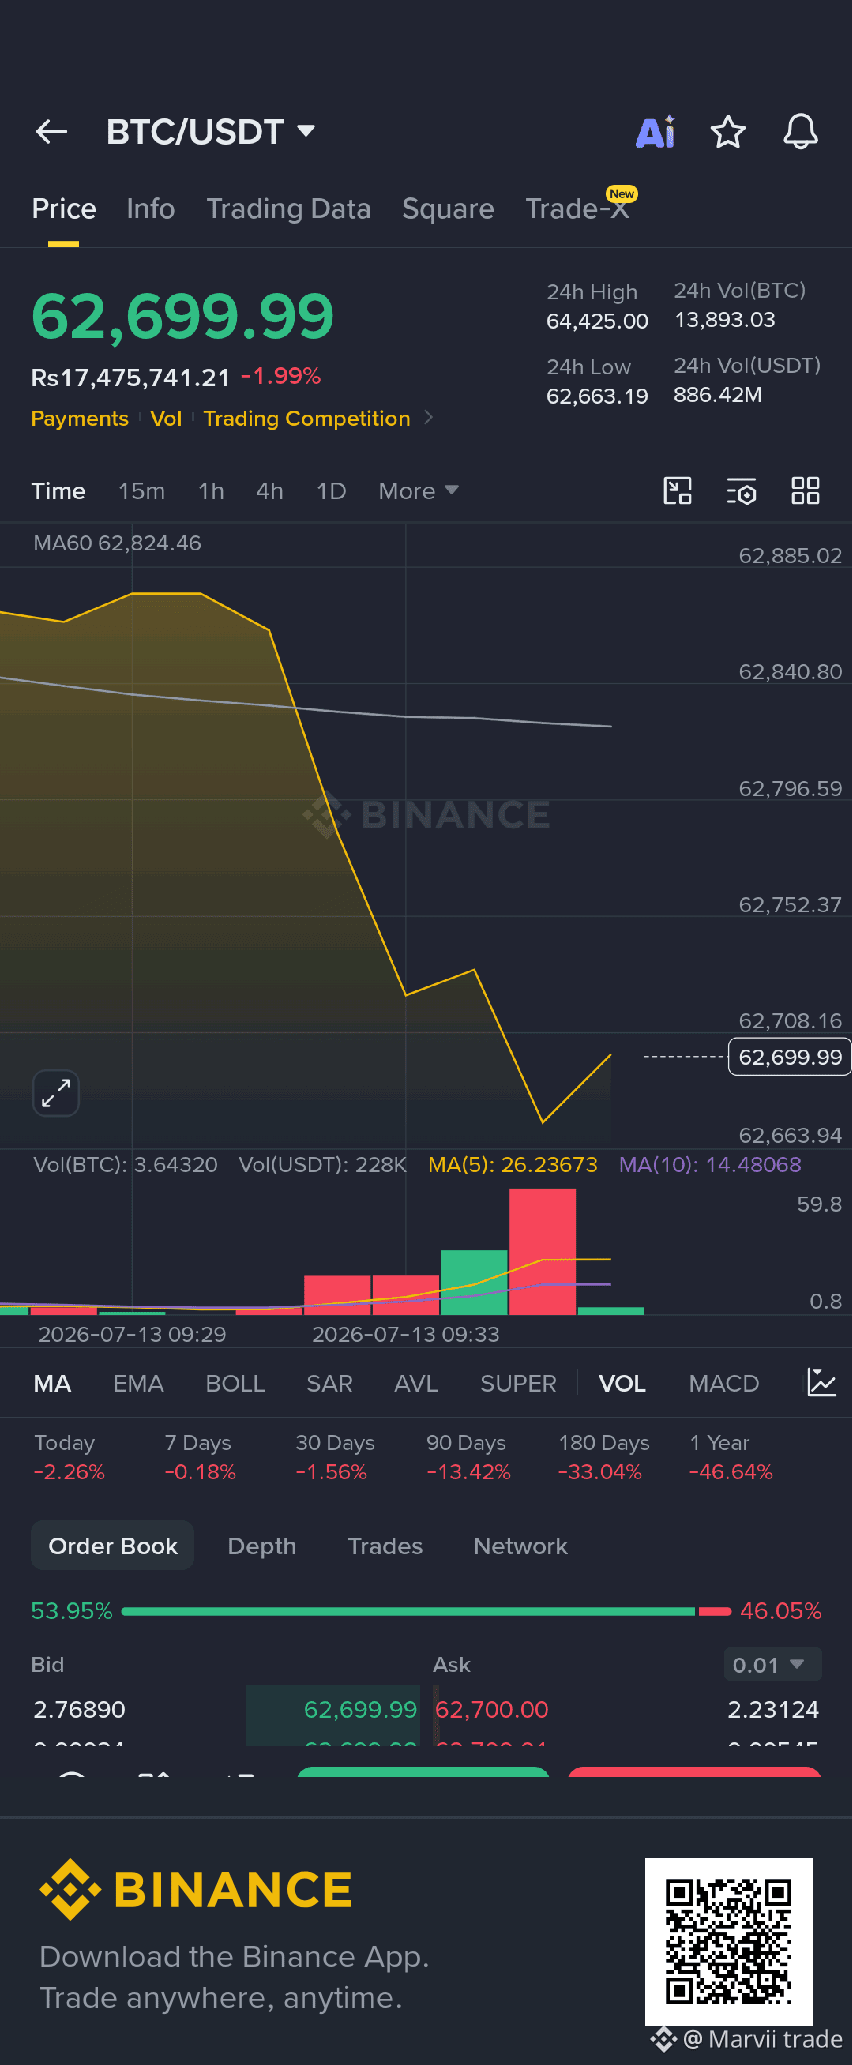This screenshot has height=2065, width=852.
Task: Add BTC/USDT to favorites star
Action: pos(728,131)
